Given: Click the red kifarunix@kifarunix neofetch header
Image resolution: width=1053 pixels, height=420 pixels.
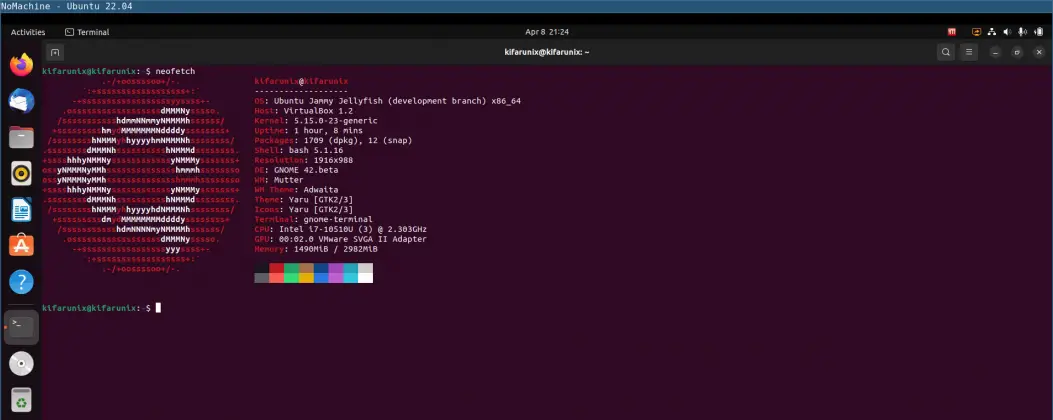Looking at the screenshot, I should pyautogui.click(x=301, y=81).
